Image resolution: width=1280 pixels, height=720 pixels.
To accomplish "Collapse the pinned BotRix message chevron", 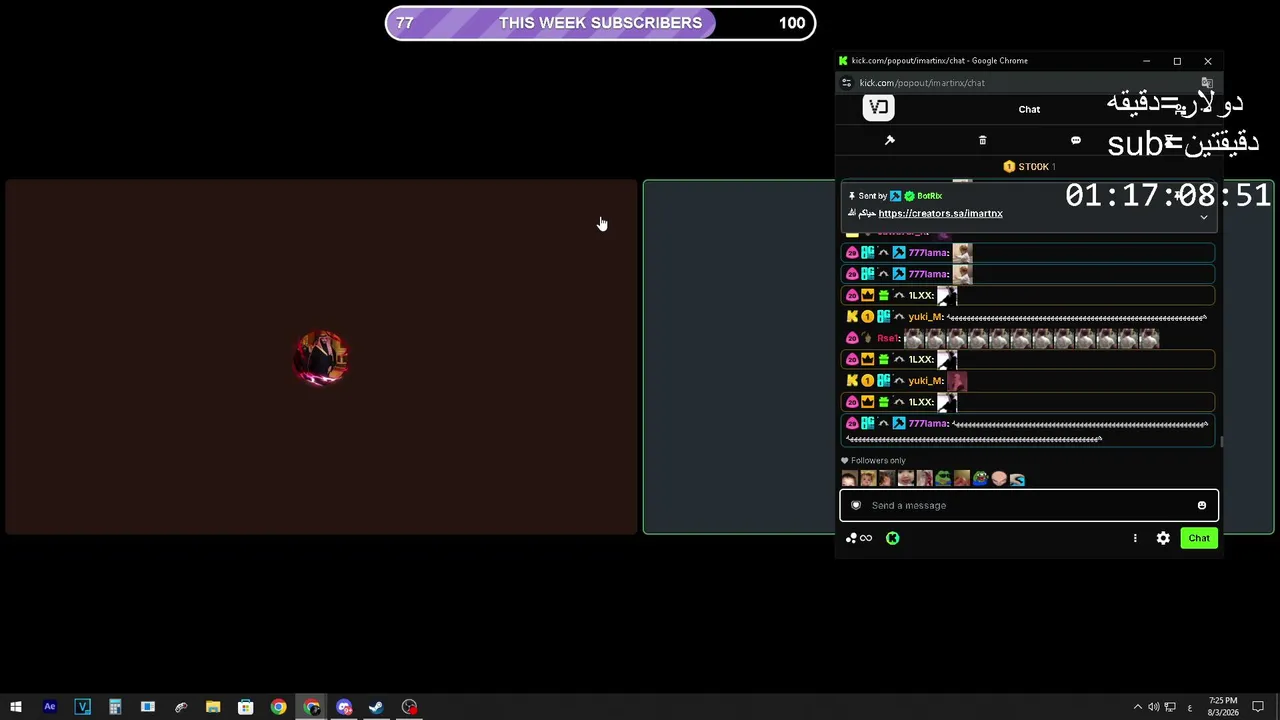I will coord(1204,217).
